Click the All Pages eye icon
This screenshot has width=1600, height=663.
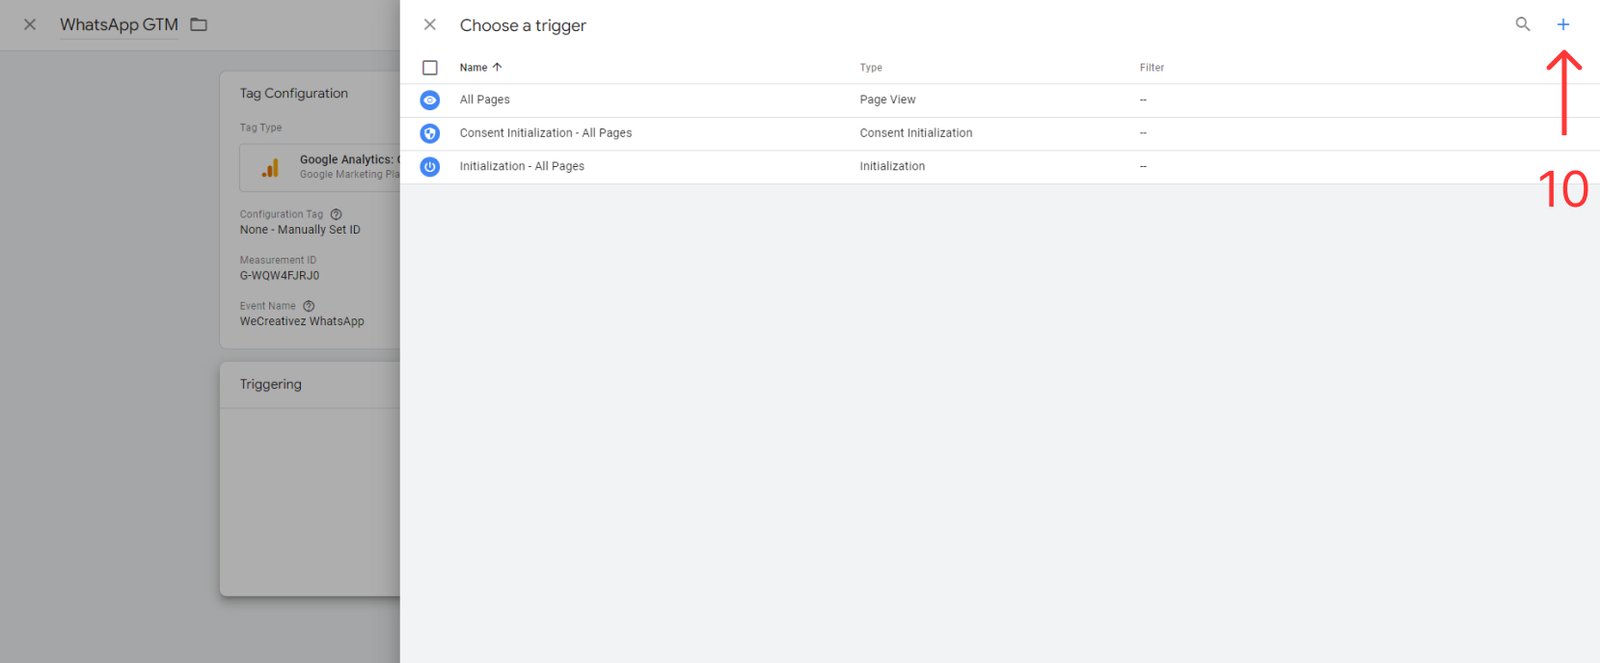430,100
